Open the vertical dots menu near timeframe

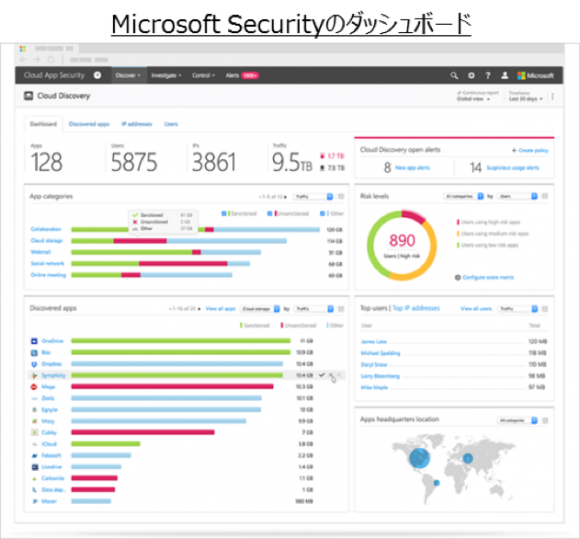(552, 96)
